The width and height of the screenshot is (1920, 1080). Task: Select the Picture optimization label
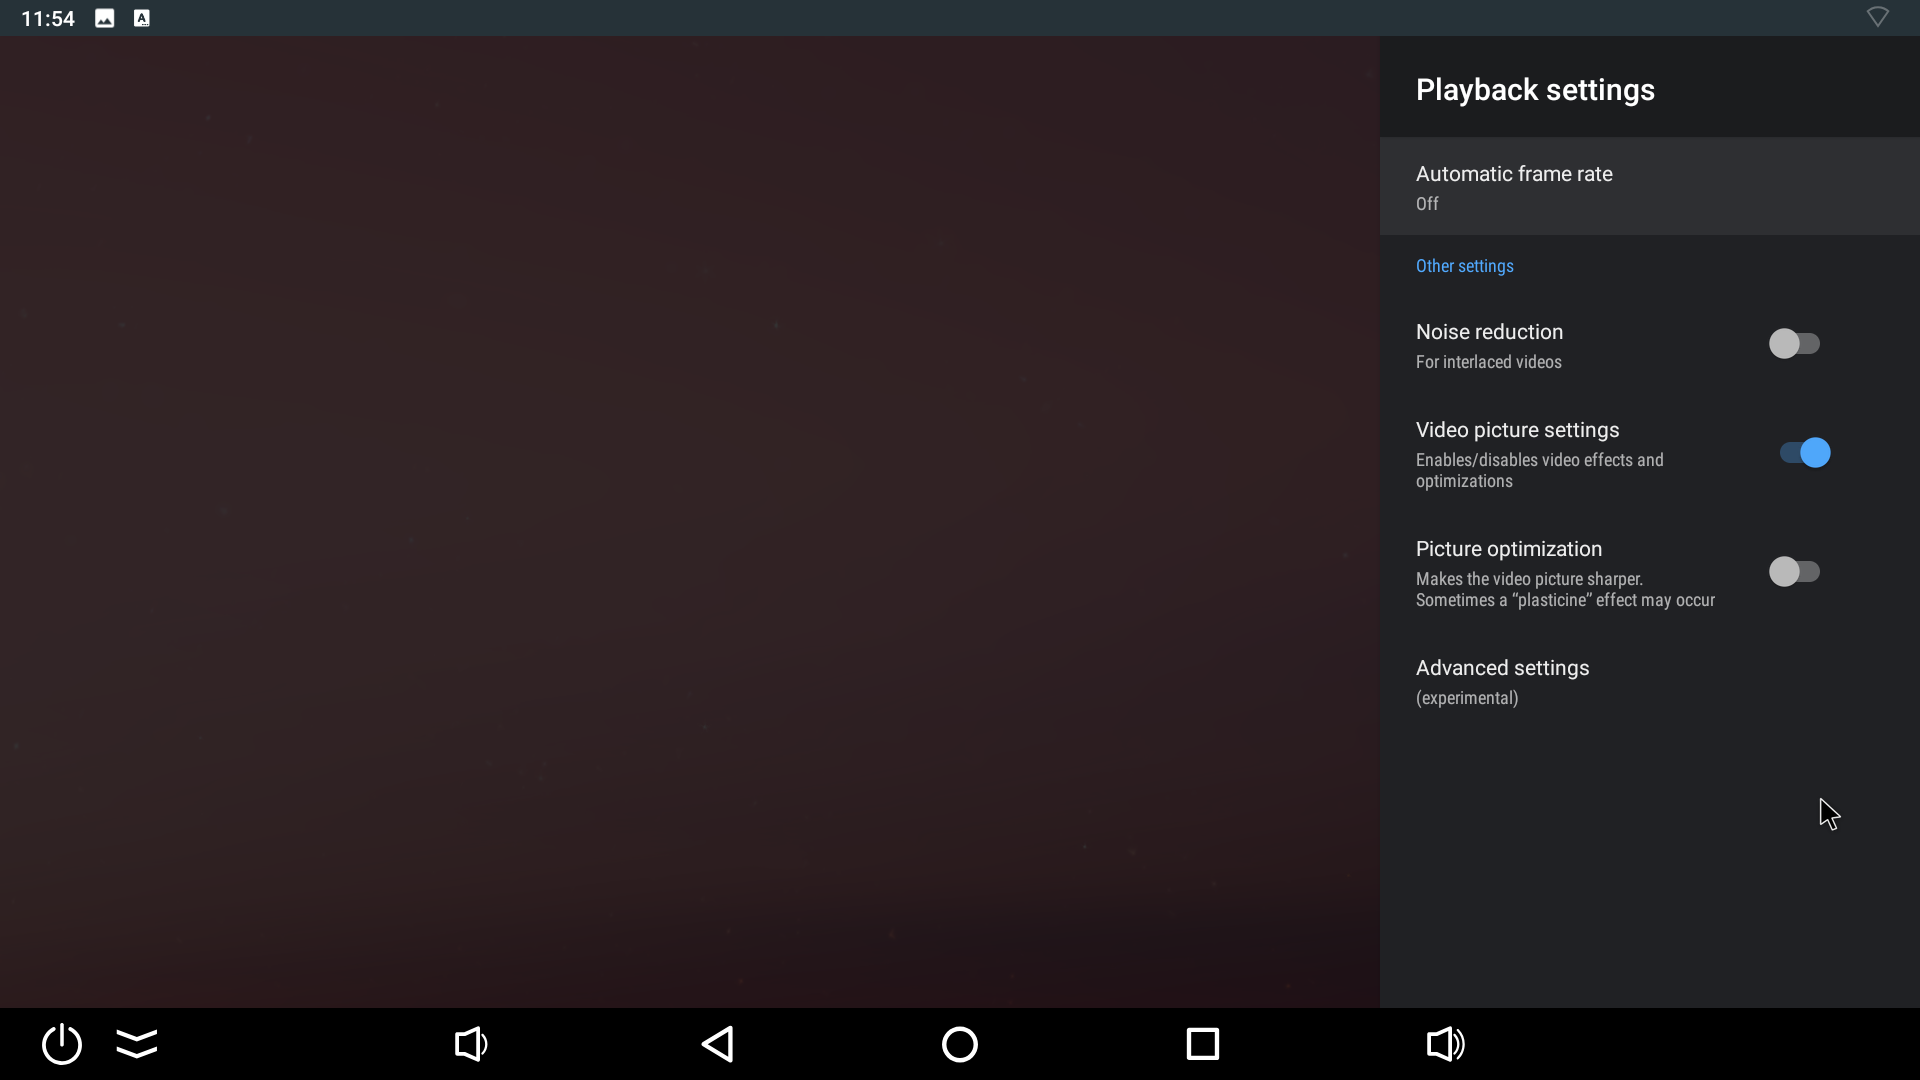click(x=1509, y=549)
